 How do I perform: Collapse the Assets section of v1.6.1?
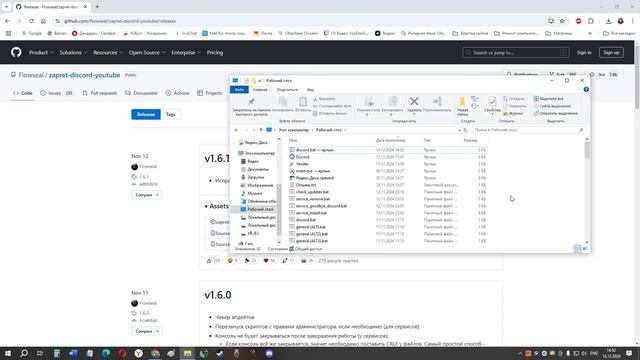point(216,206)
